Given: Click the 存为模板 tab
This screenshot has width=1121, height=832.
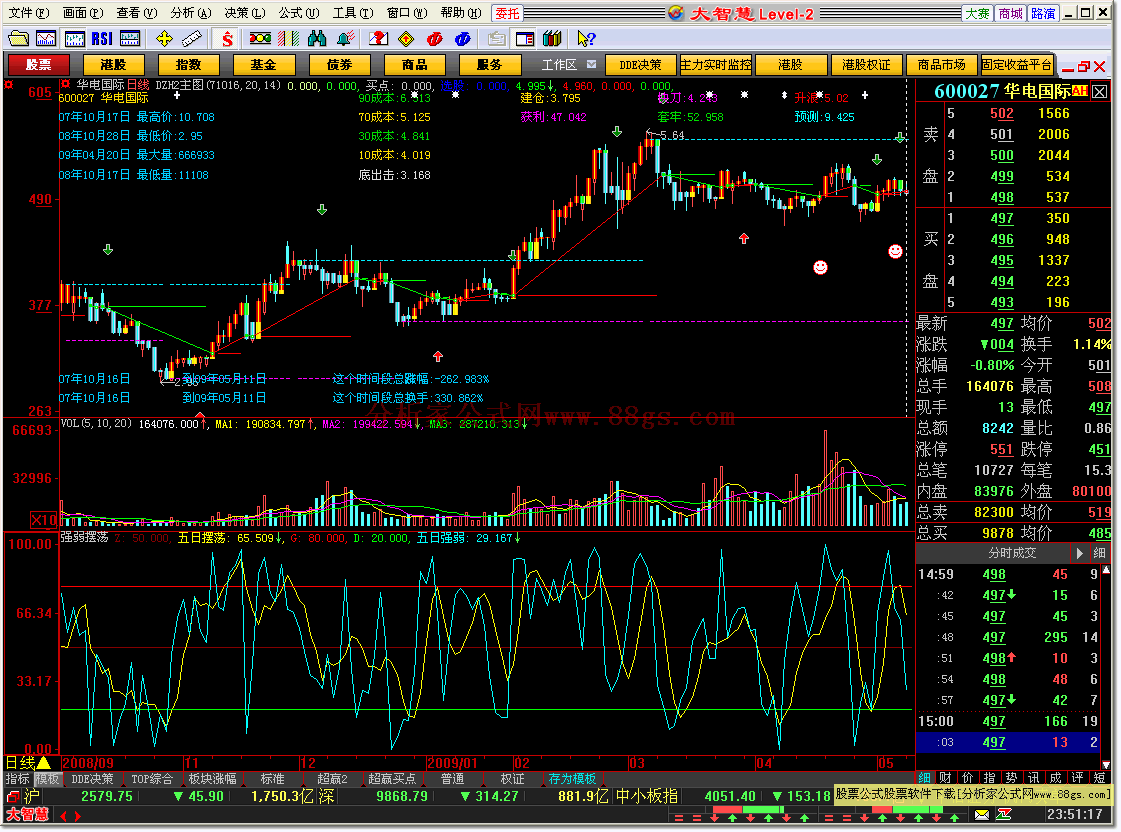Looking at the screenshot, I should (573, 778).
